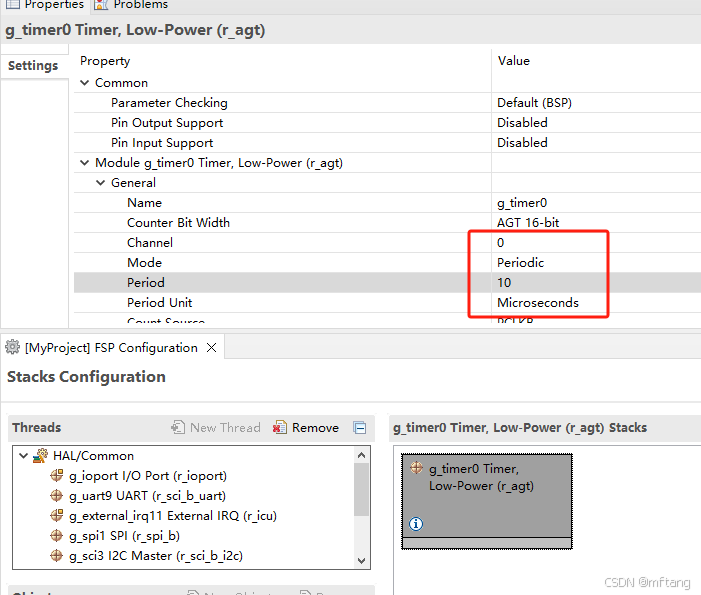Edit the Name value g_timer0

coord(522,203)
